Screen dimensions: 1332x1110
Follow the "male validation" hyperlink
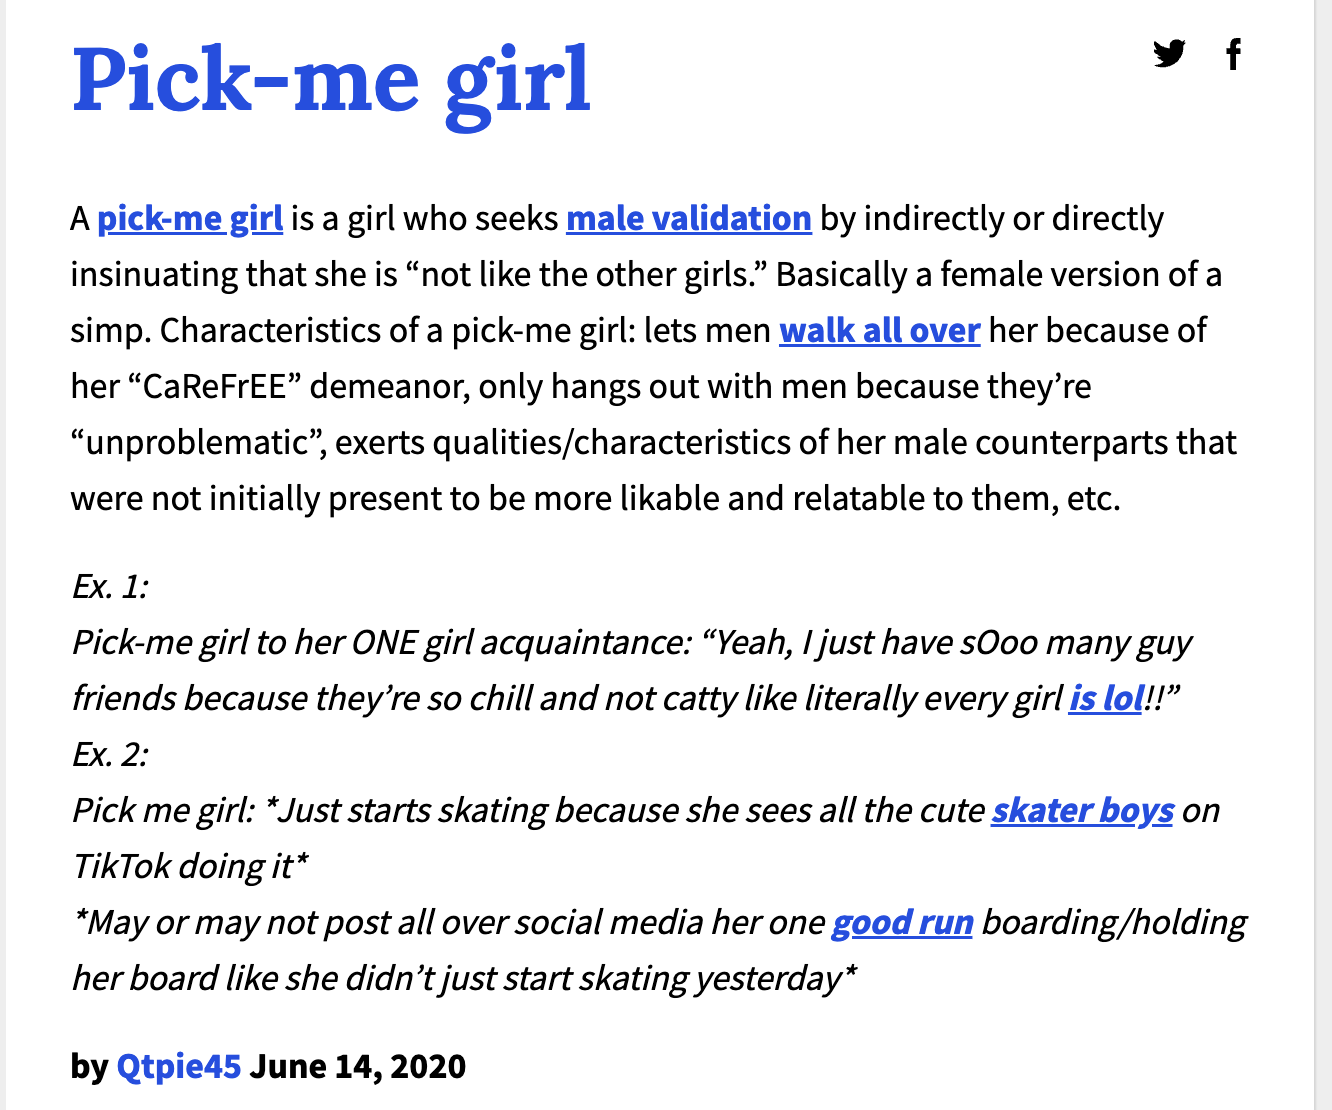(x=688, y=218)
